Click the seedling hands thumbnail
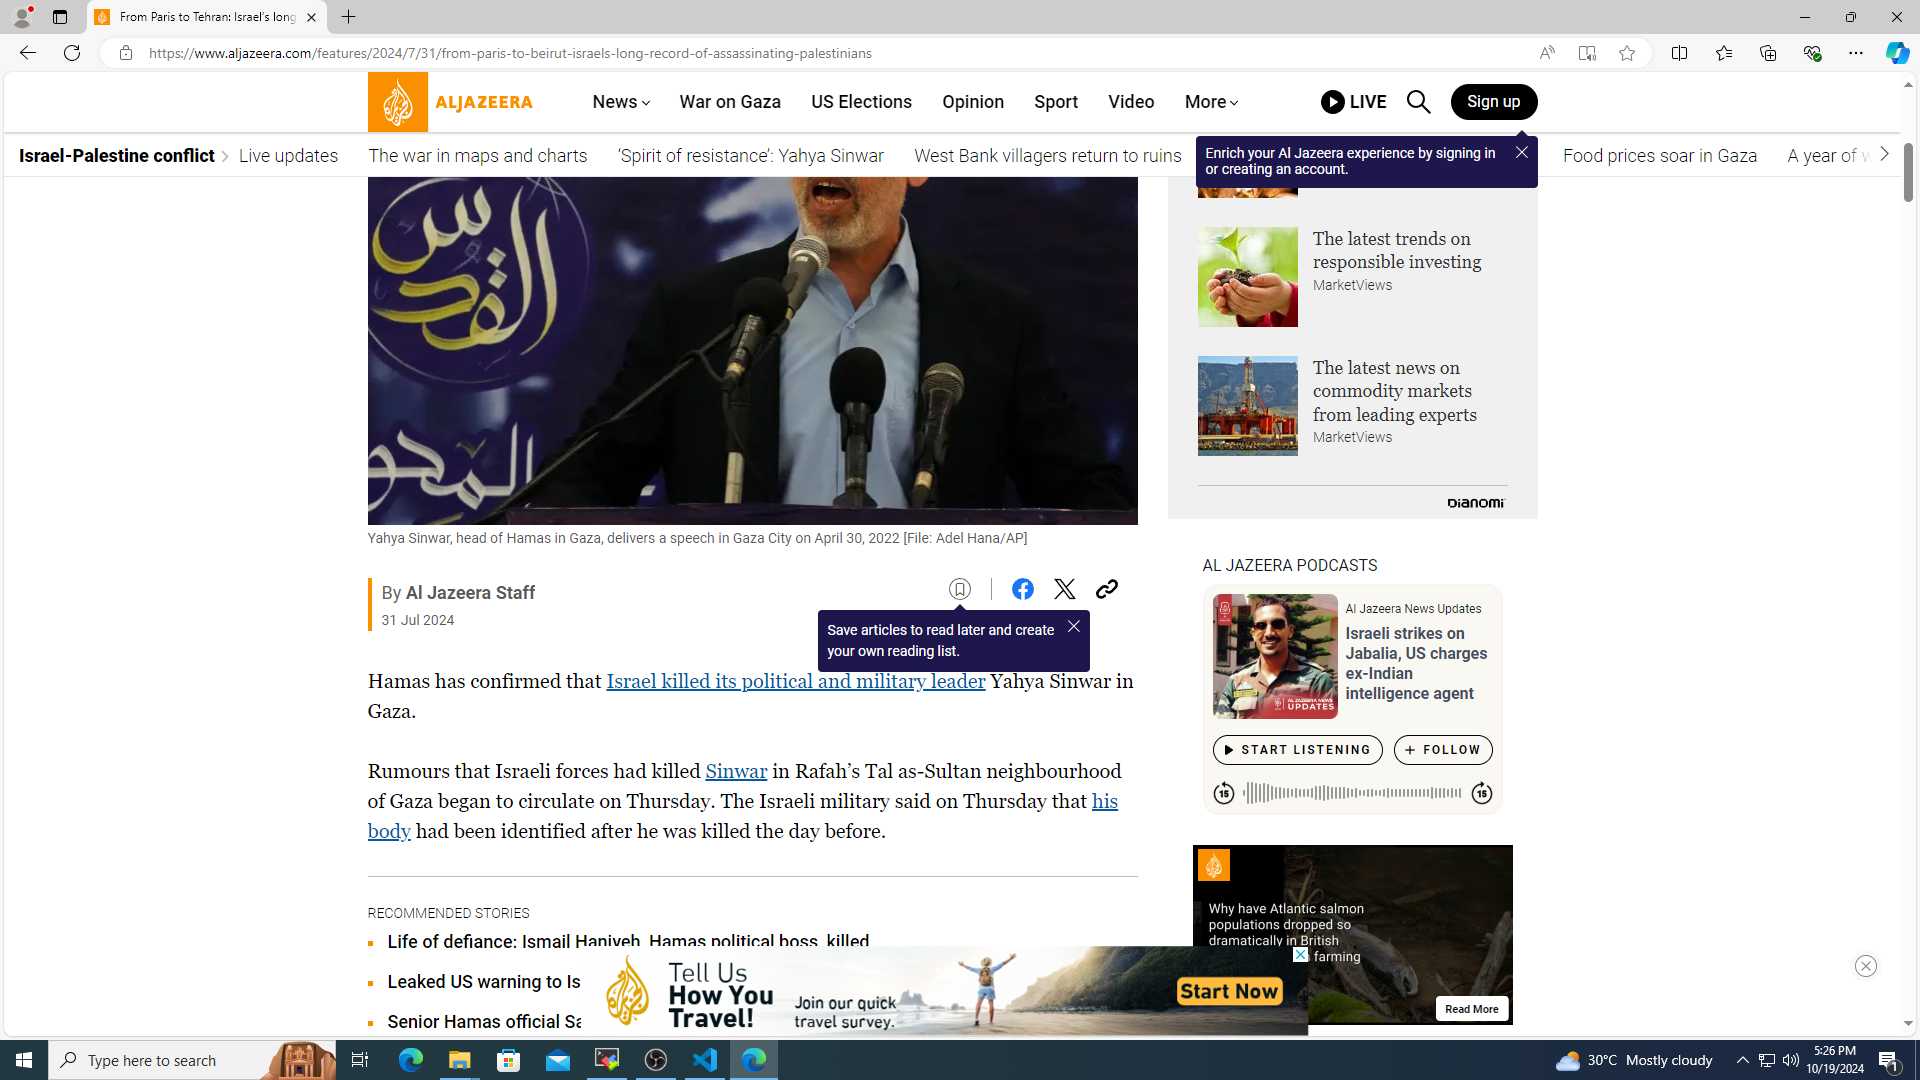 (1247, 277)
